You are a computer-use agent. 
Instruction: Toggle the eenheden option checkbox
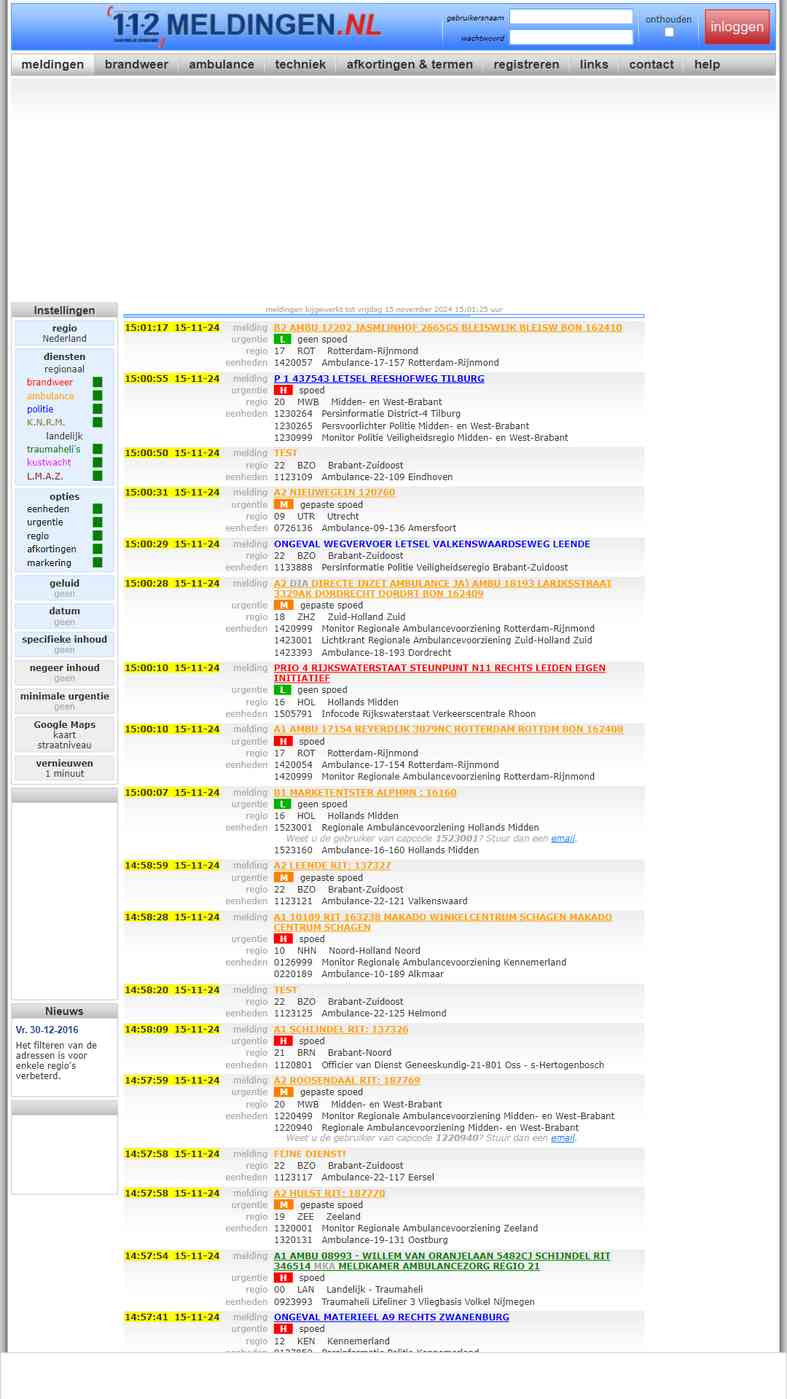click(x=98, y=509)
